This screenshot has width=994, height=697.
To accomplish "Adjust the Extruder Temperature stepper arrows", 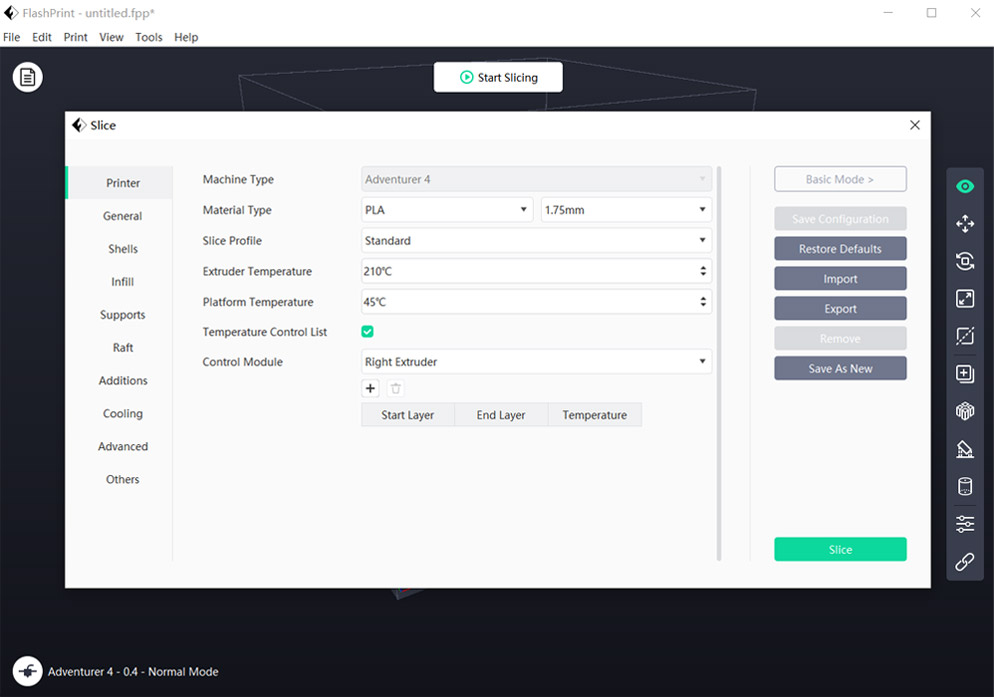I will pyautogui.click(x=703, y=271).
